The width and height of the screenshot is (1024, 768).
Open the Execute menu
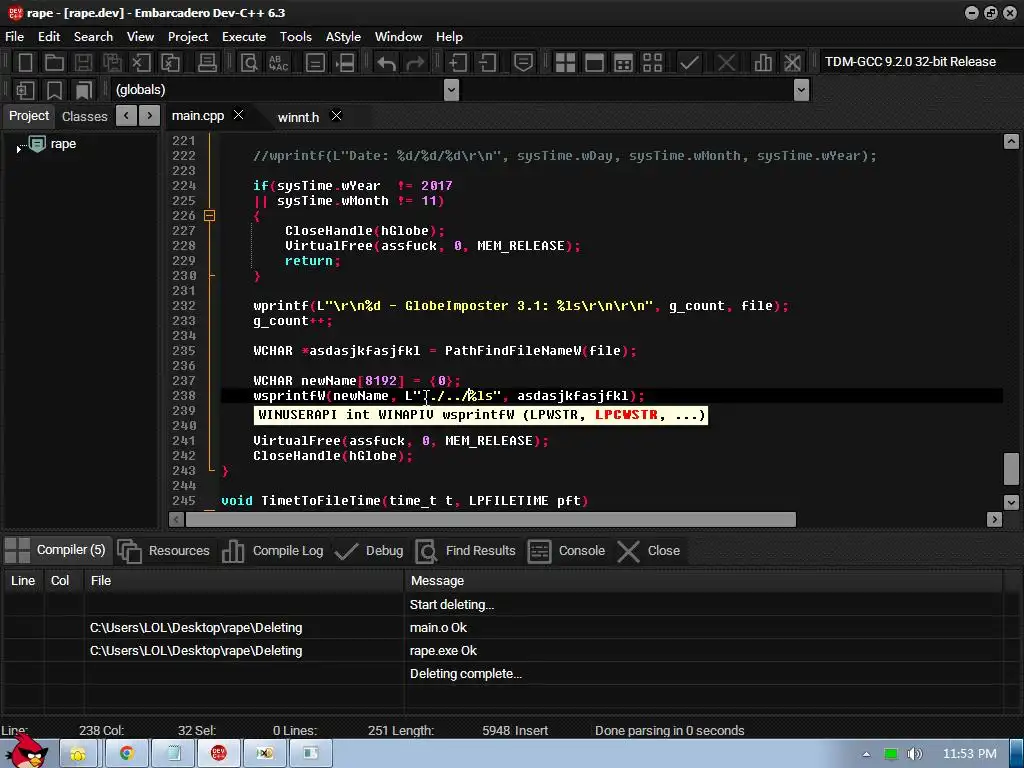pos(244,37)
